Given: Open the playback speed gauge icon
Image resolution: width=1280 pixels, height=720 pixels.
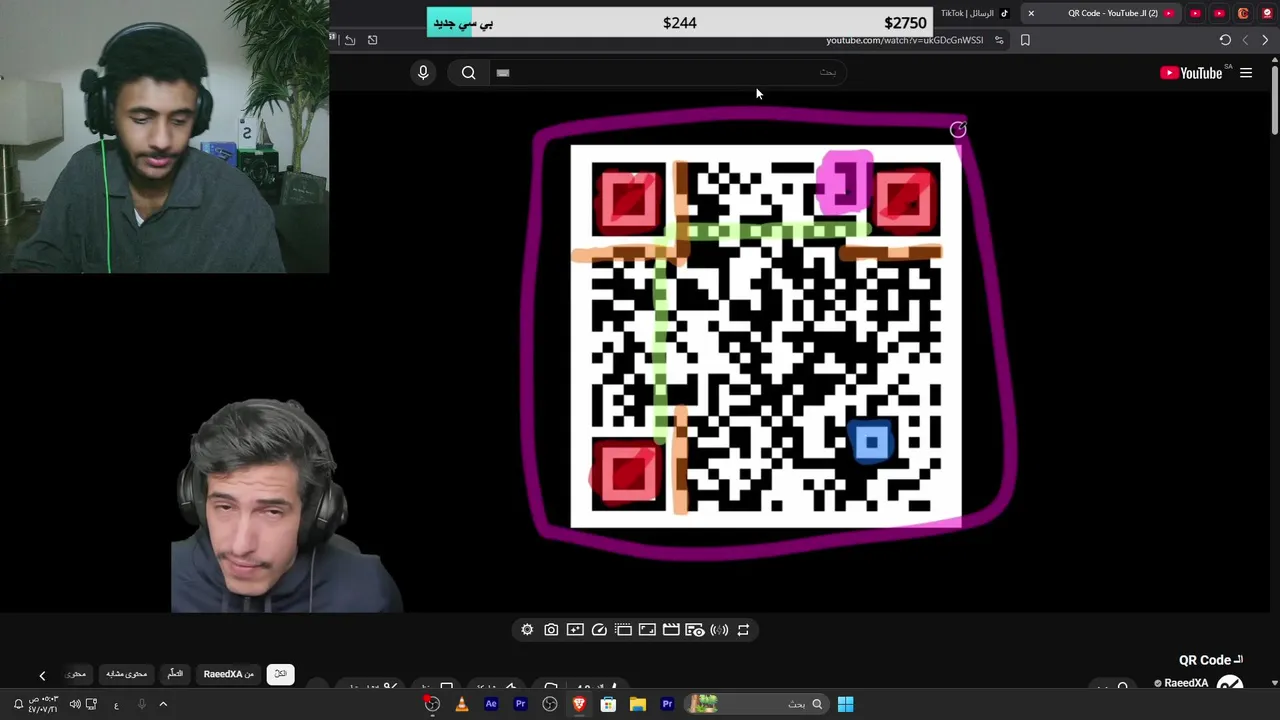Looking at the screenshot, I should click(599, 630).
